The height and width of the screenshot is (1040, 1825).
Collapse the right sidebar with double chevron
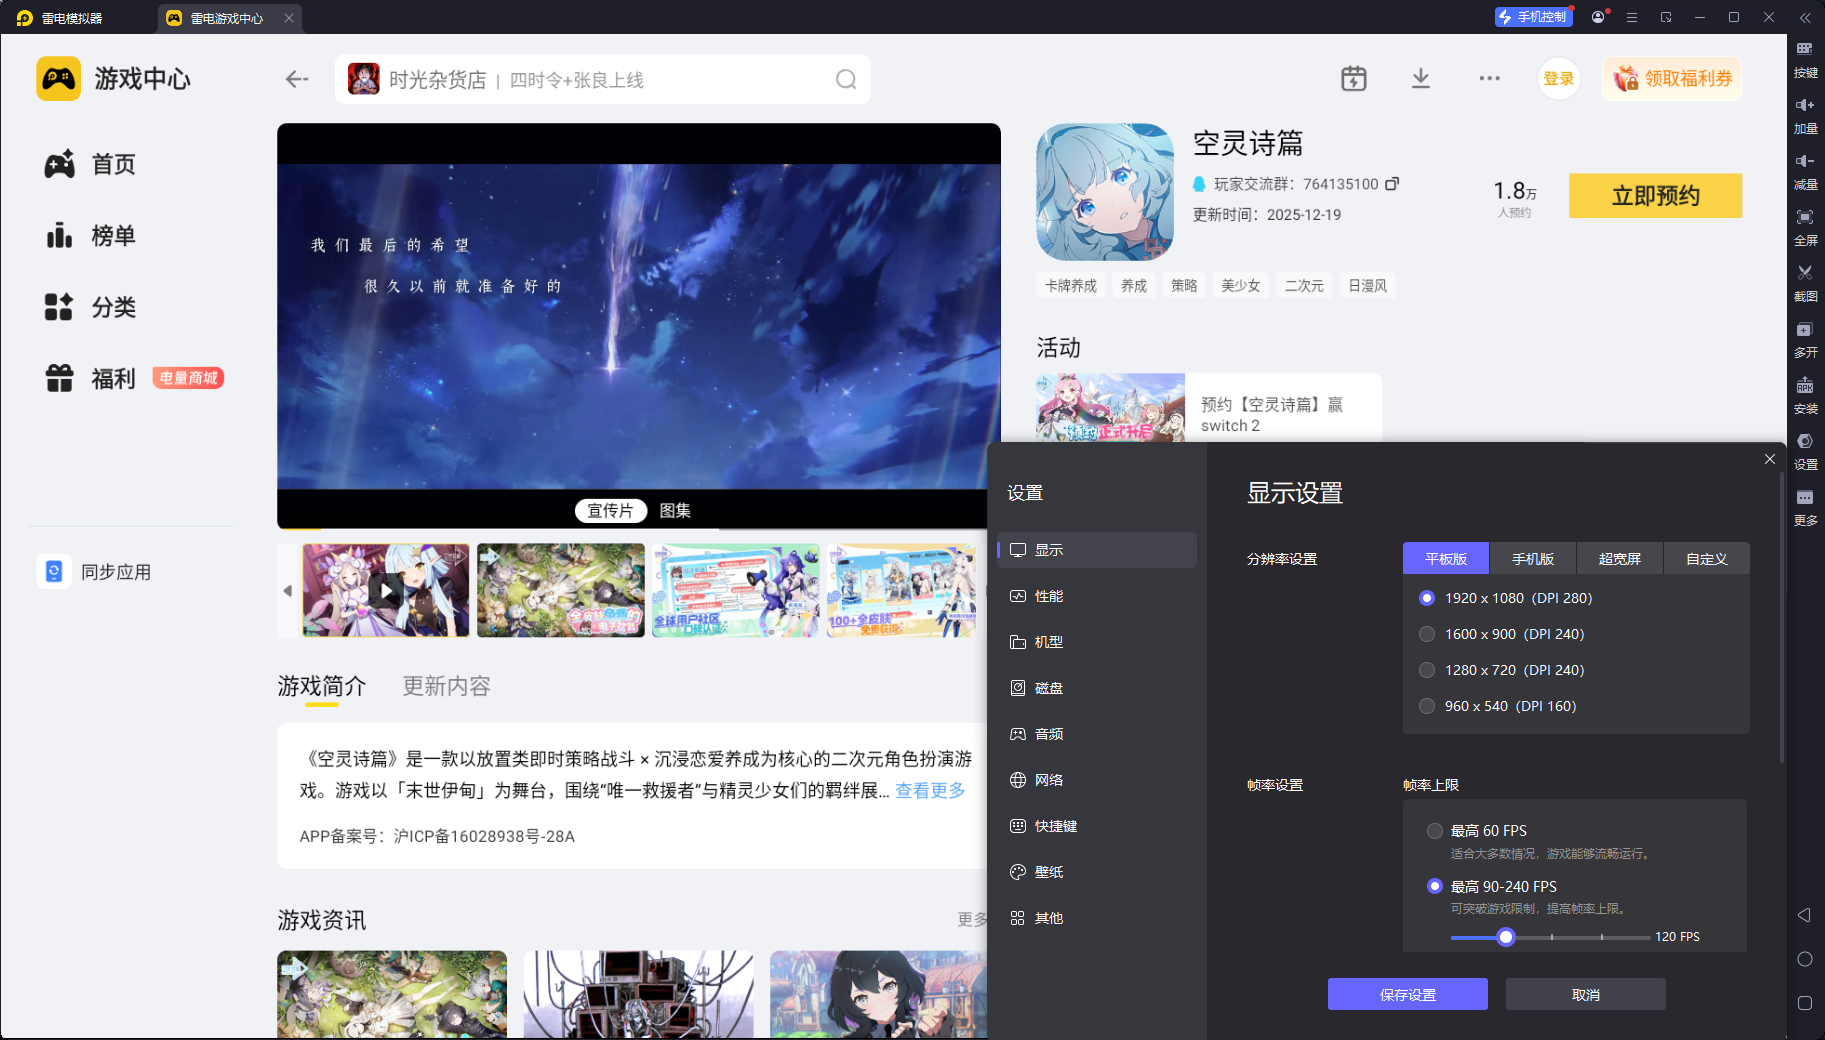pos(1805,17)
